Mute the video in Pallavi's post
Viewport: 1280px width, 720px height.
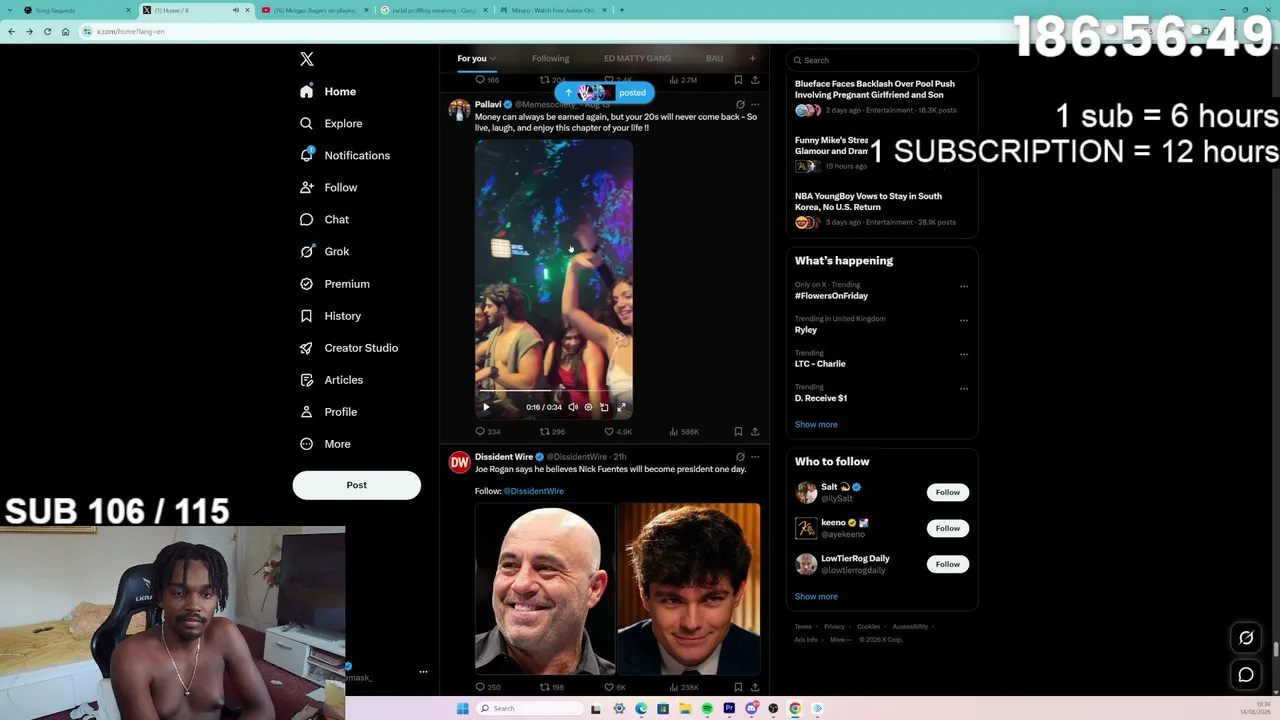pos(573,407)
